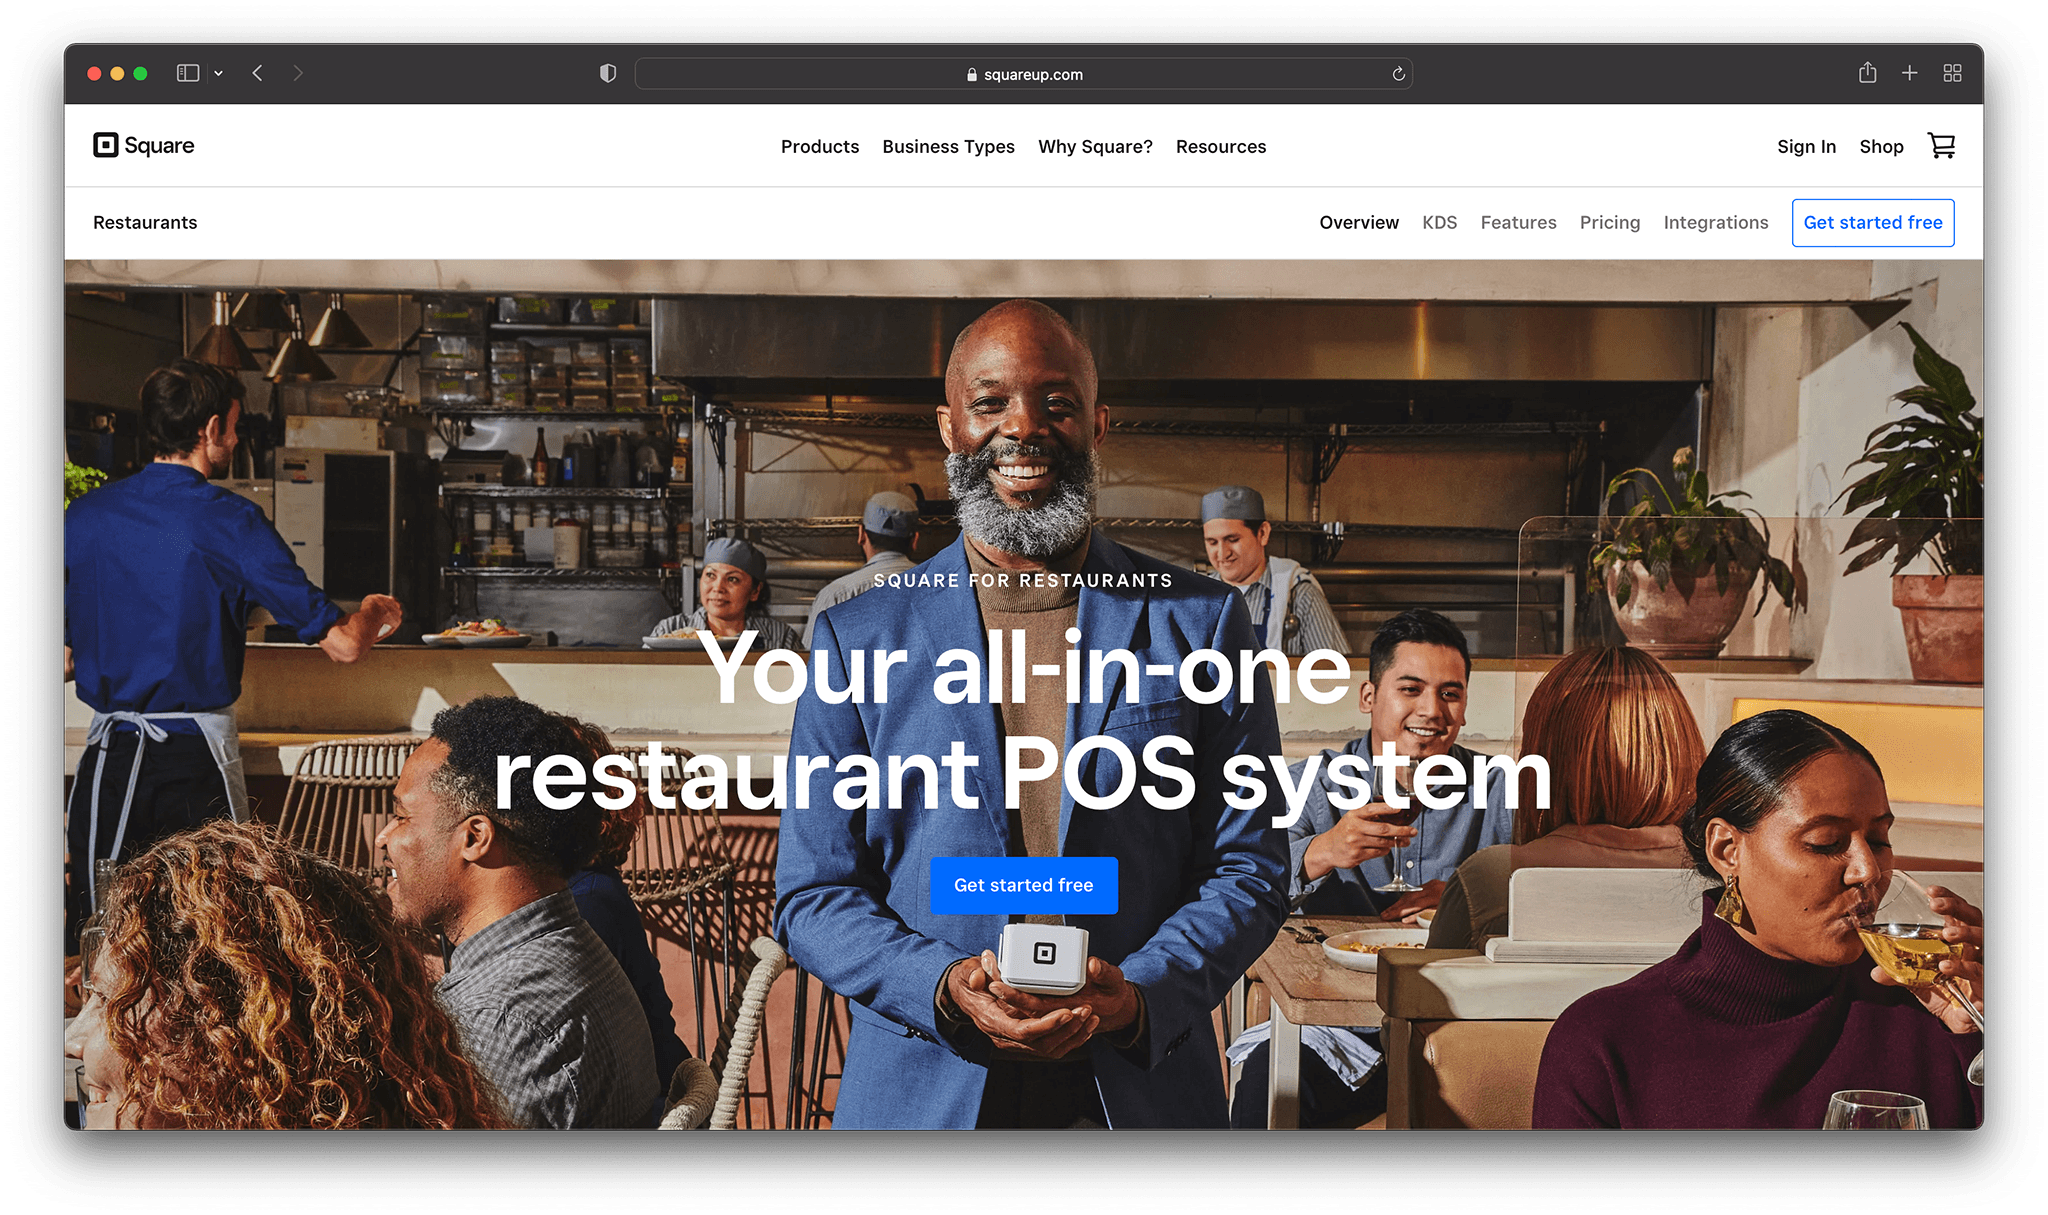This screenshot has height=1215, width=2048.
Task: Toggle the Safari sidebar icon
Action: click(x=187, y=73)
